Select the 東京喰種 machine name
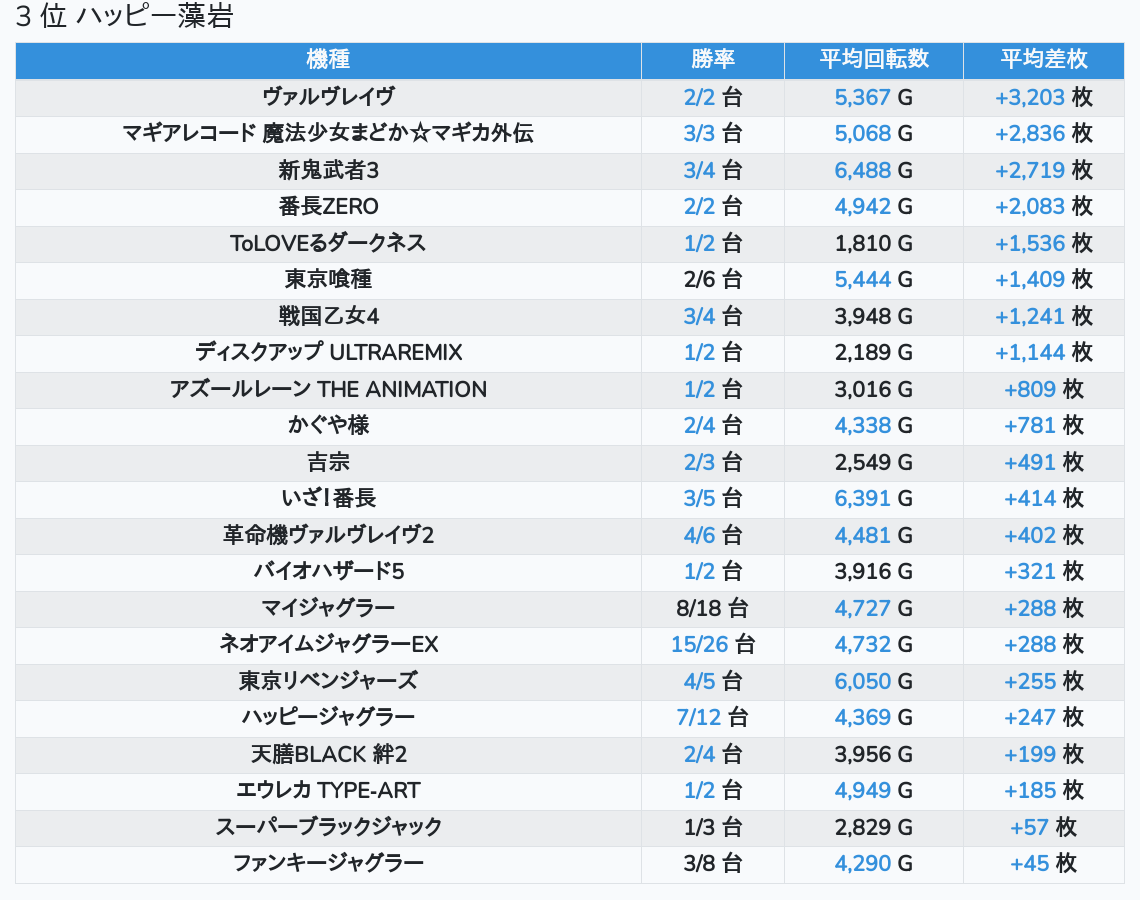Viewport: 1140px width, 900px height. tap(328, 280)
